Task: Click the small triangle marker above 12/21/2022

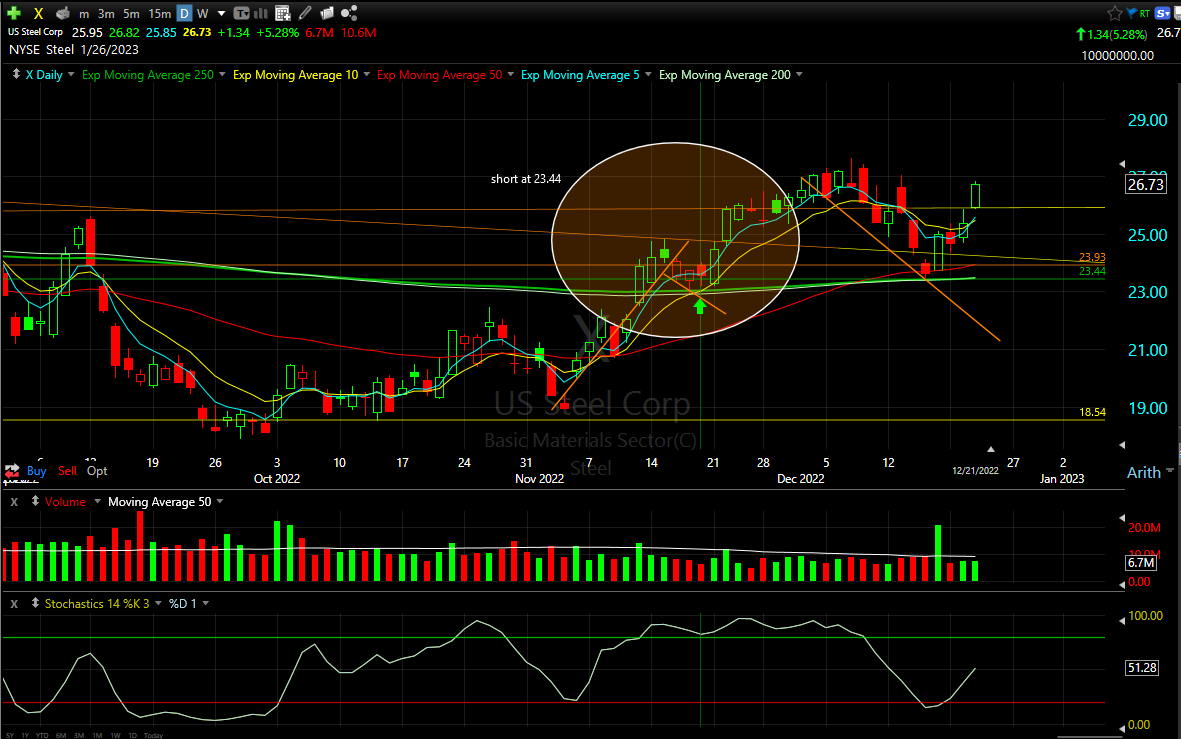Action: point(990,449)
